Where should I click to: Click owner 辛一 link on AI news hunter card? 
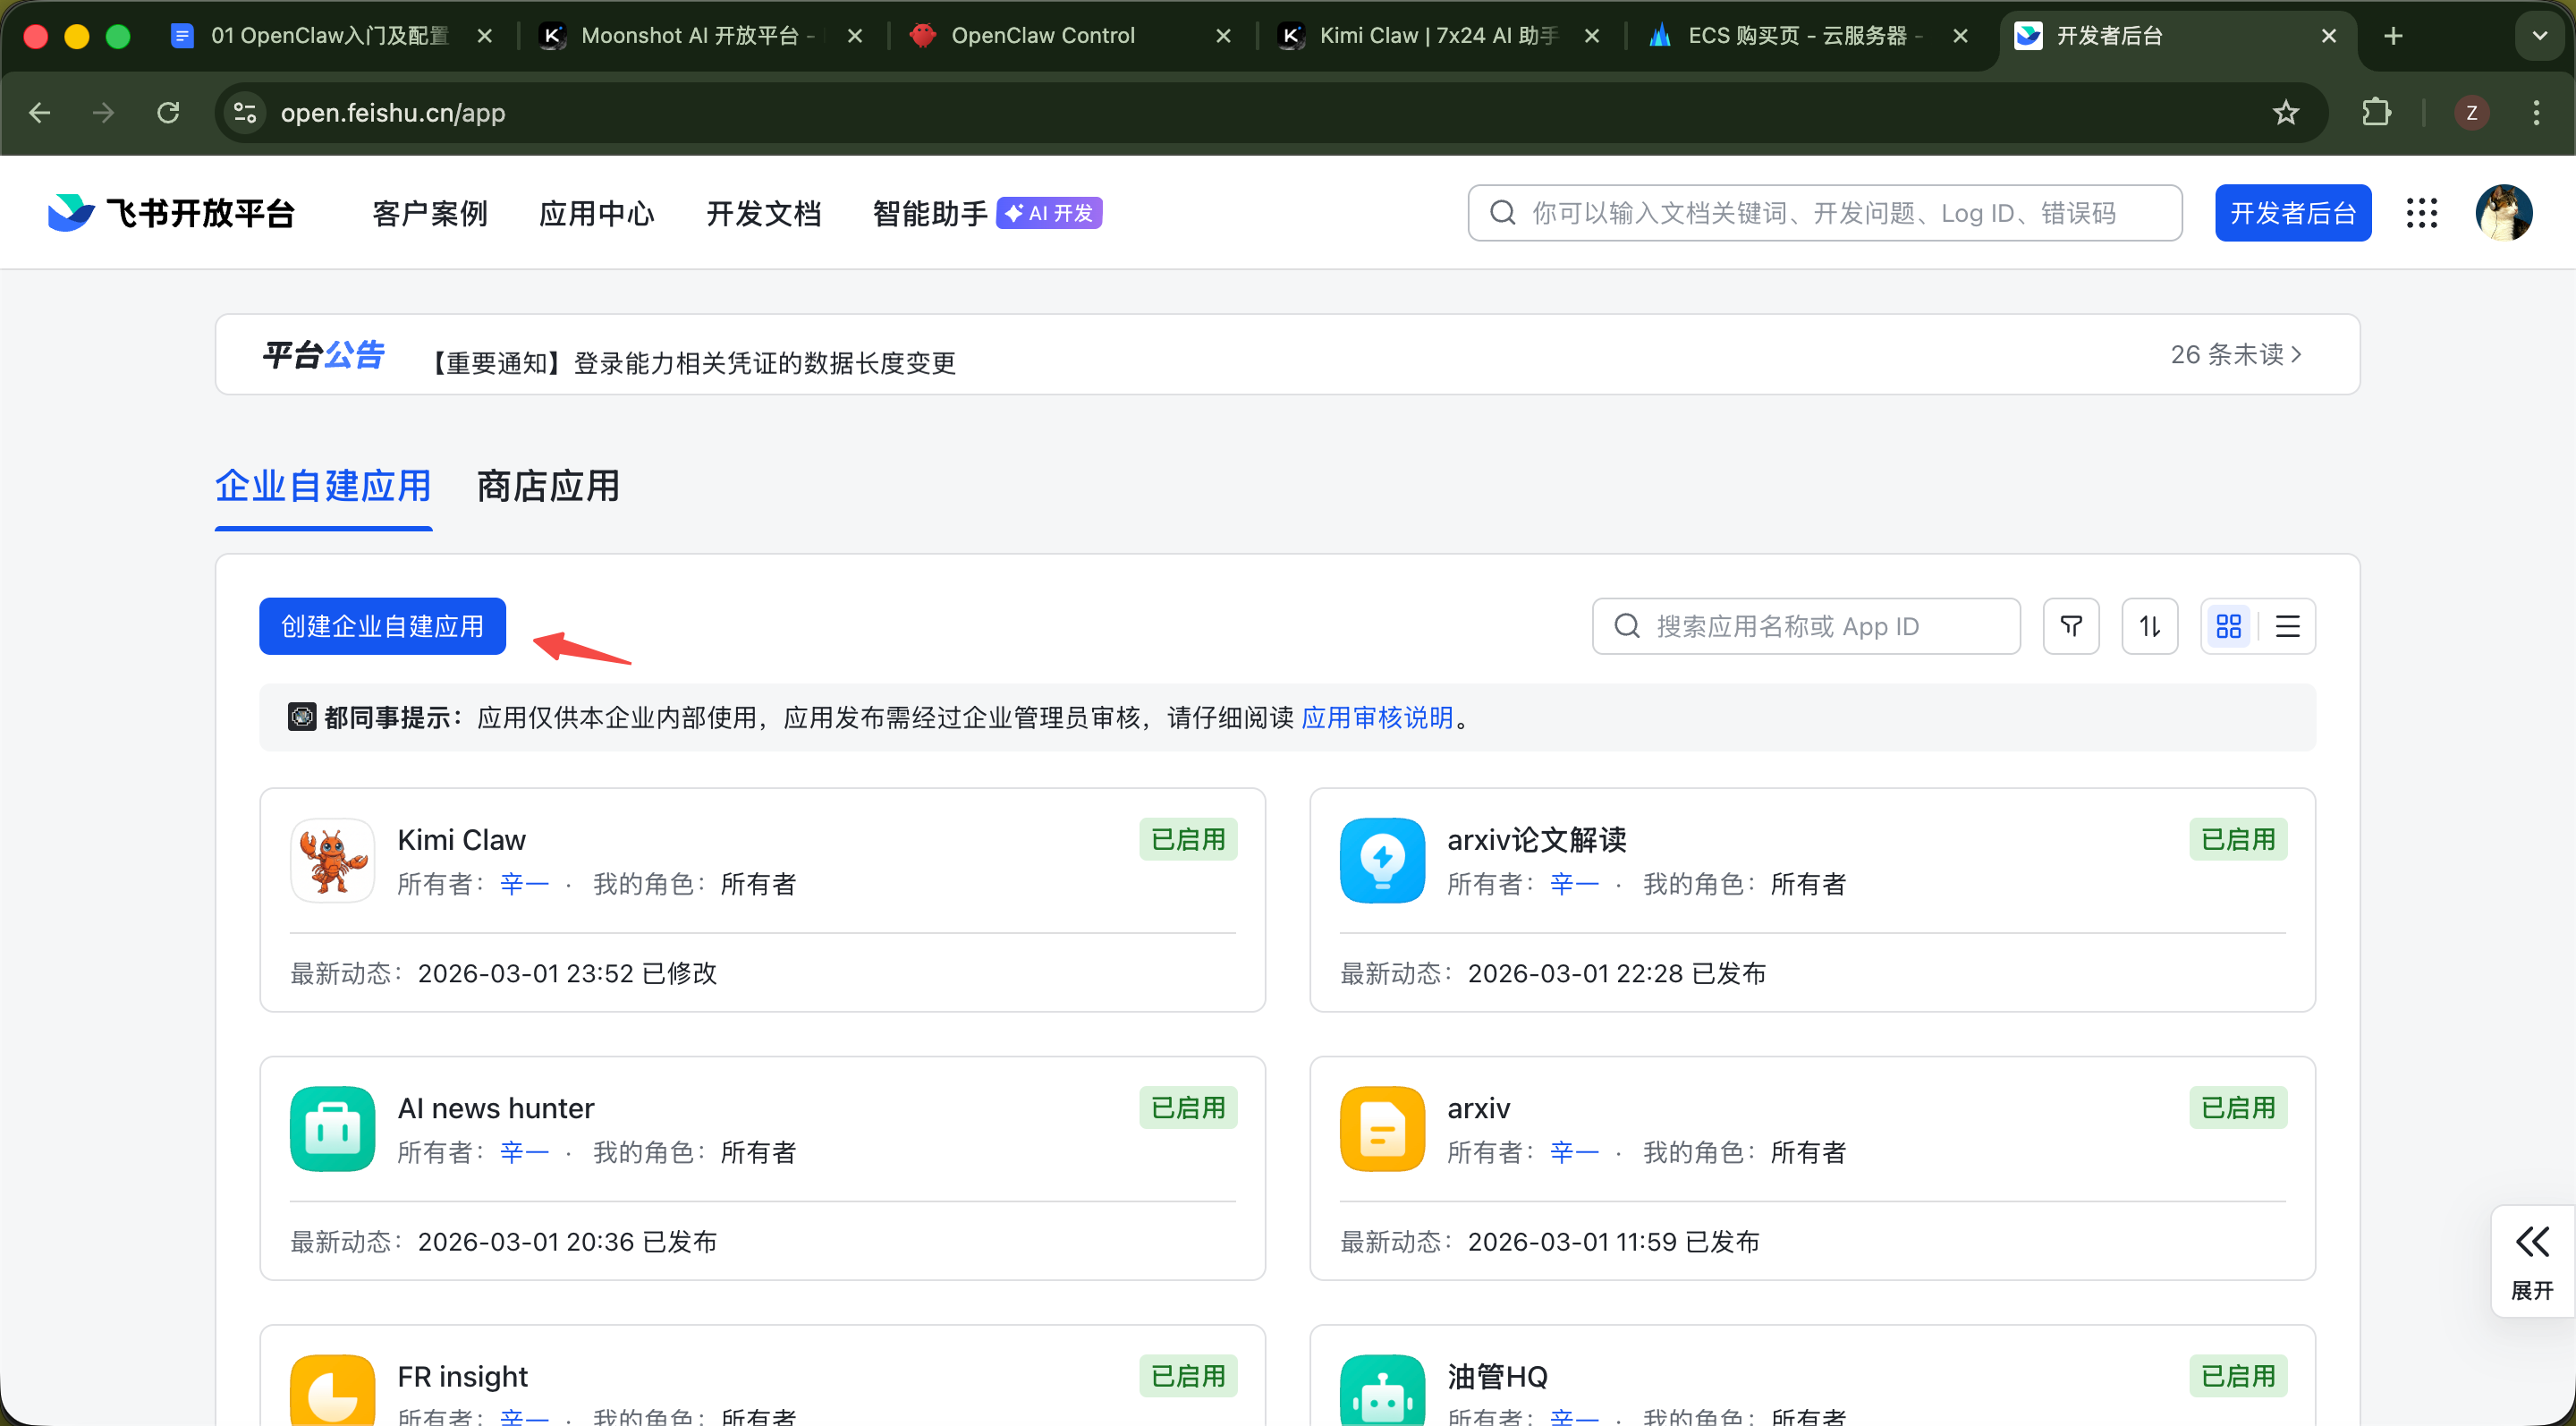[x=524, y=1152]
